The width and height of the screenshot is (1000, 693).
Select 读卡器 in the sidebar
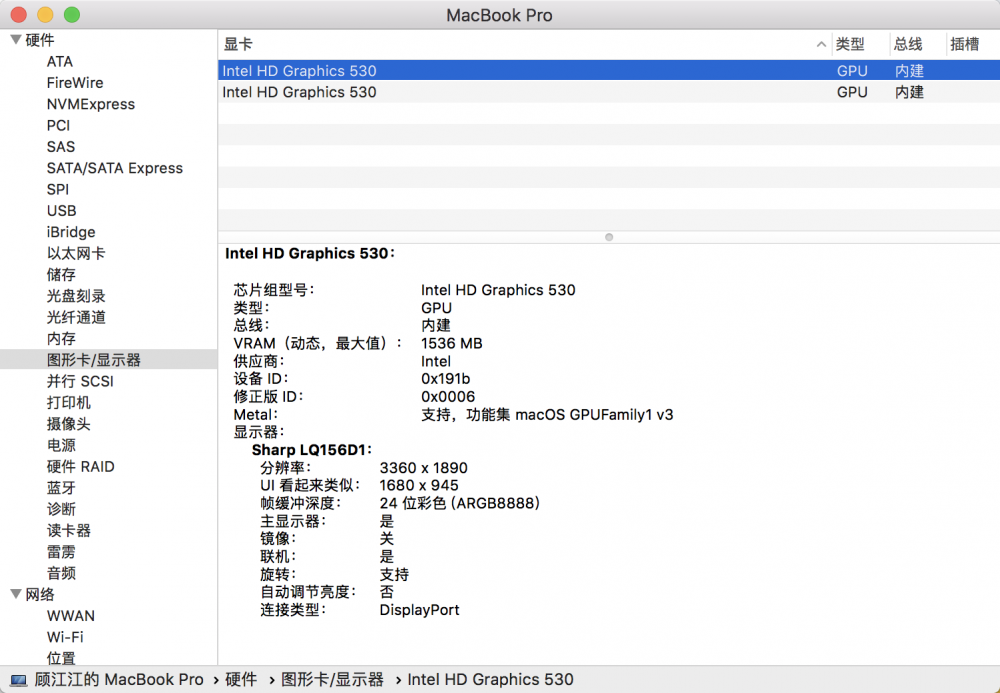tap(68, 530)
